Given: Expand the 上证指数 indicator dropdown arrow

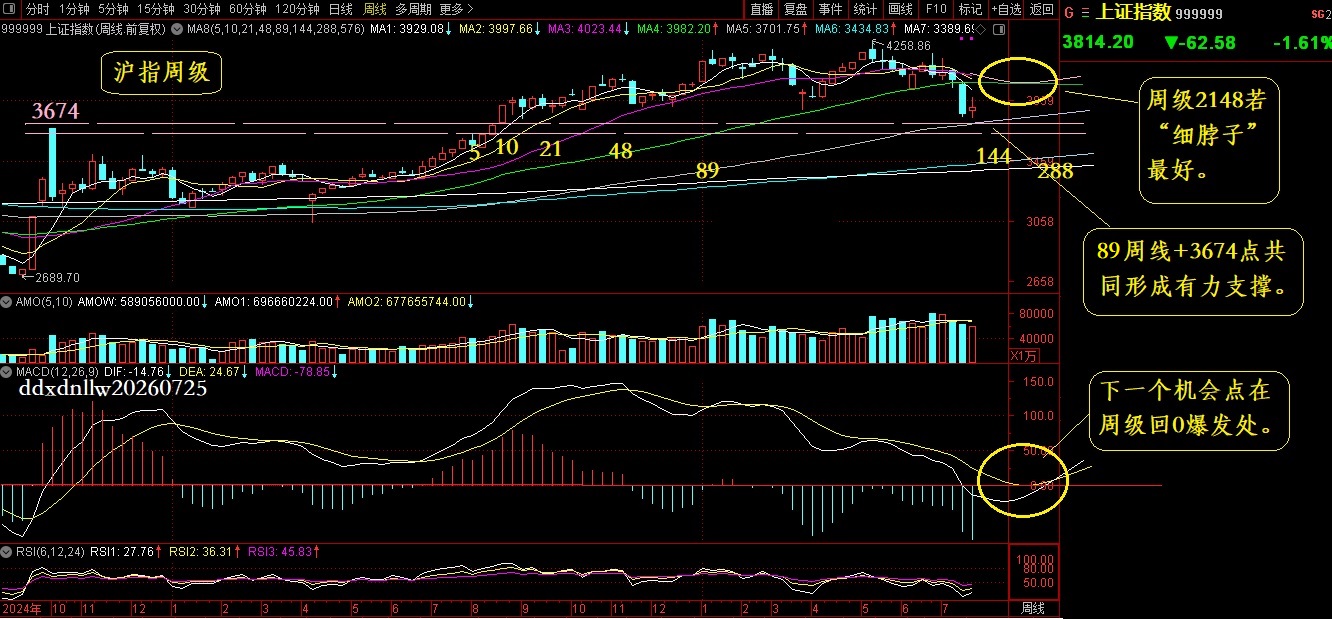Looking at the screenshot, I should (x=177, y=29).
